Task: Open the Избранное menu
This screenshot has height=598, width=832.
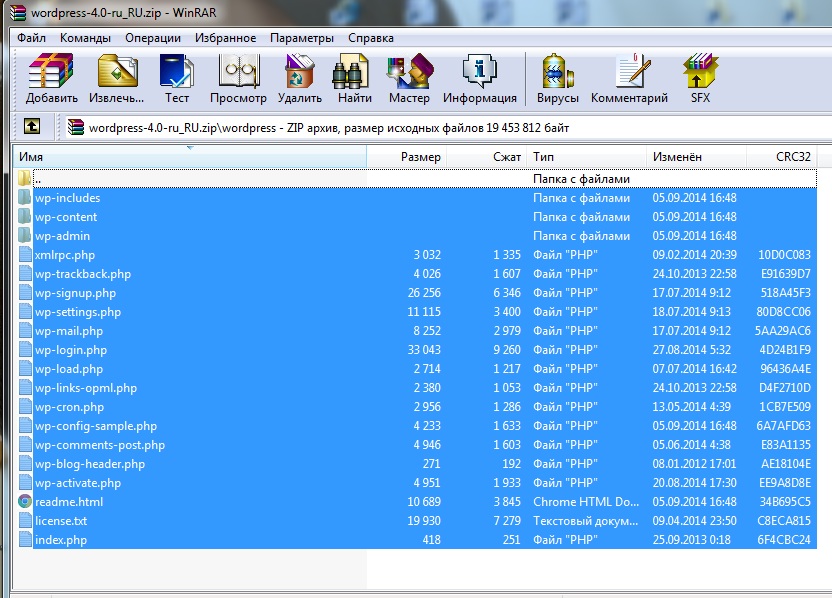Action: click(225, 38)
